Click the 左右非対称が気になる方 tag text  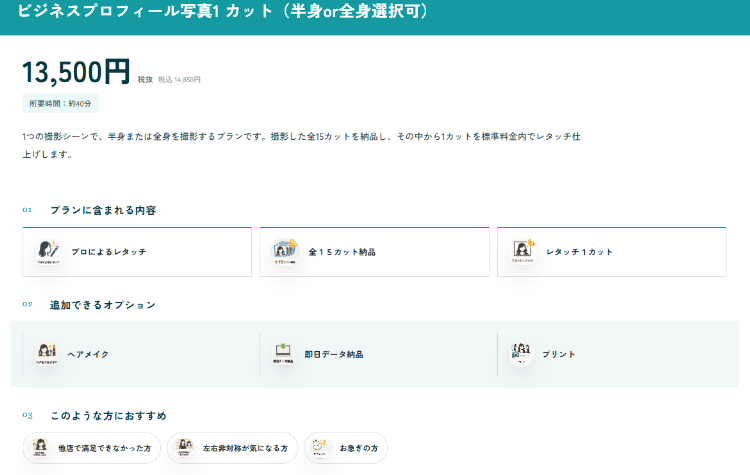tap(245, 448)
